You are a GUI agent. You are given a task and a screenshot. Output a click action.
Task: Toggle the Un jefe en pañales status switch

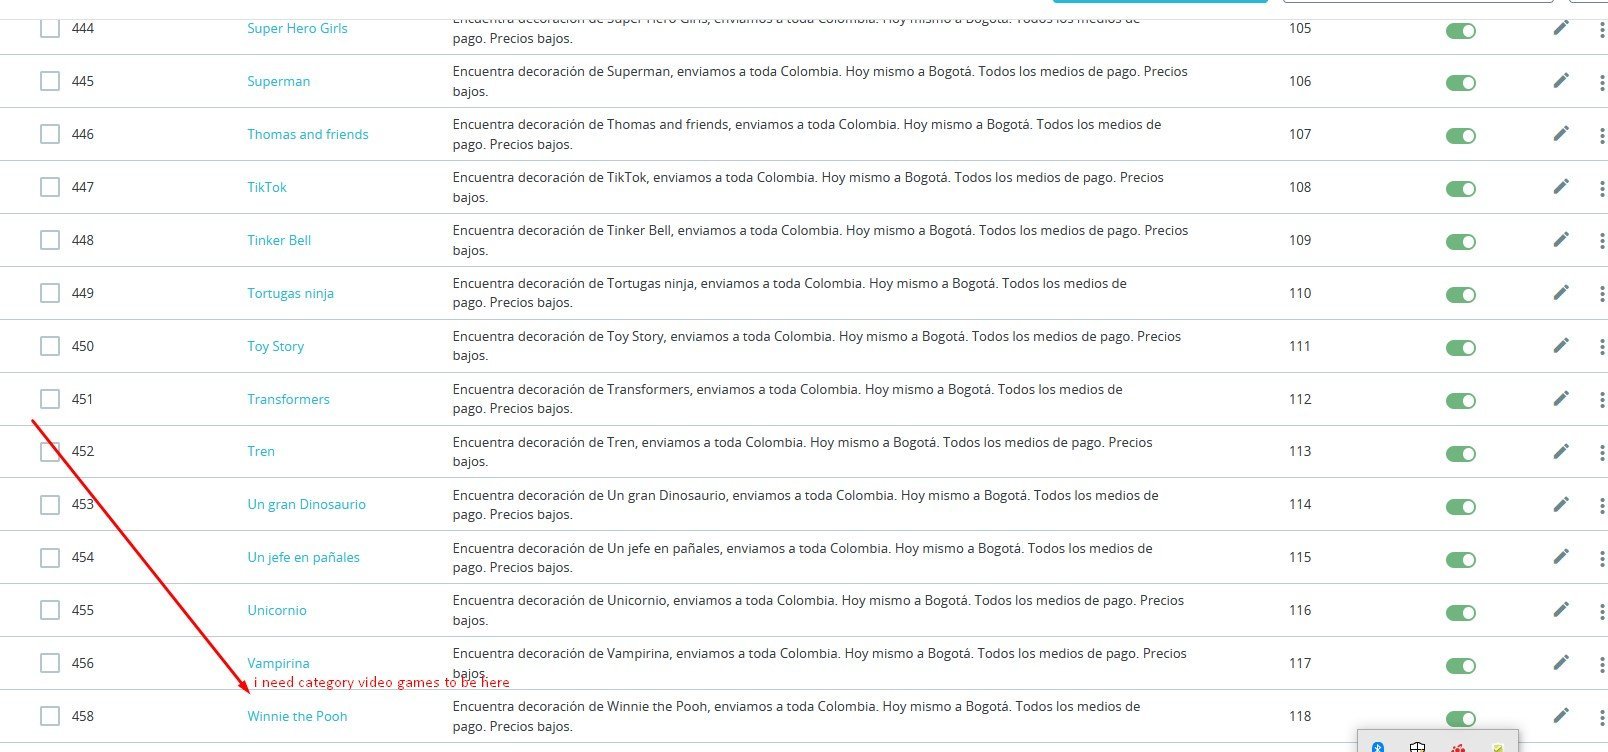tap(1461, 560)
